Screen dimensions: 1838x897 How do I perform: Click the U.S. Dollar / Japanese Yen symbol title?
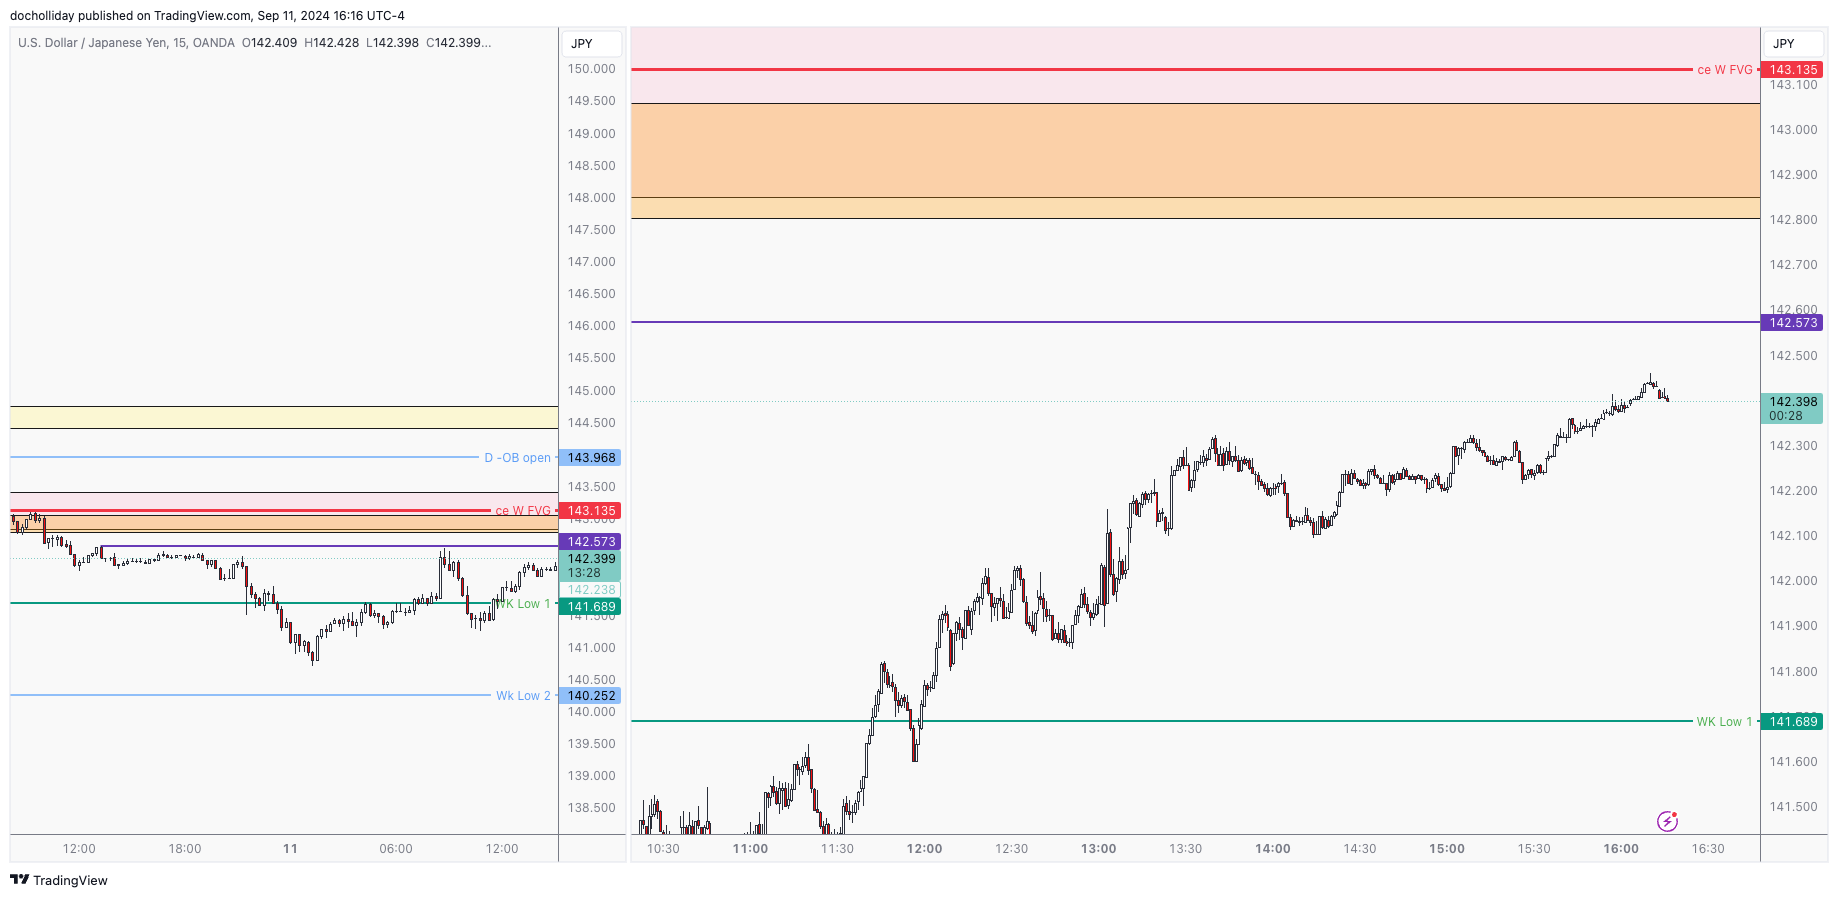click(126, 43)
